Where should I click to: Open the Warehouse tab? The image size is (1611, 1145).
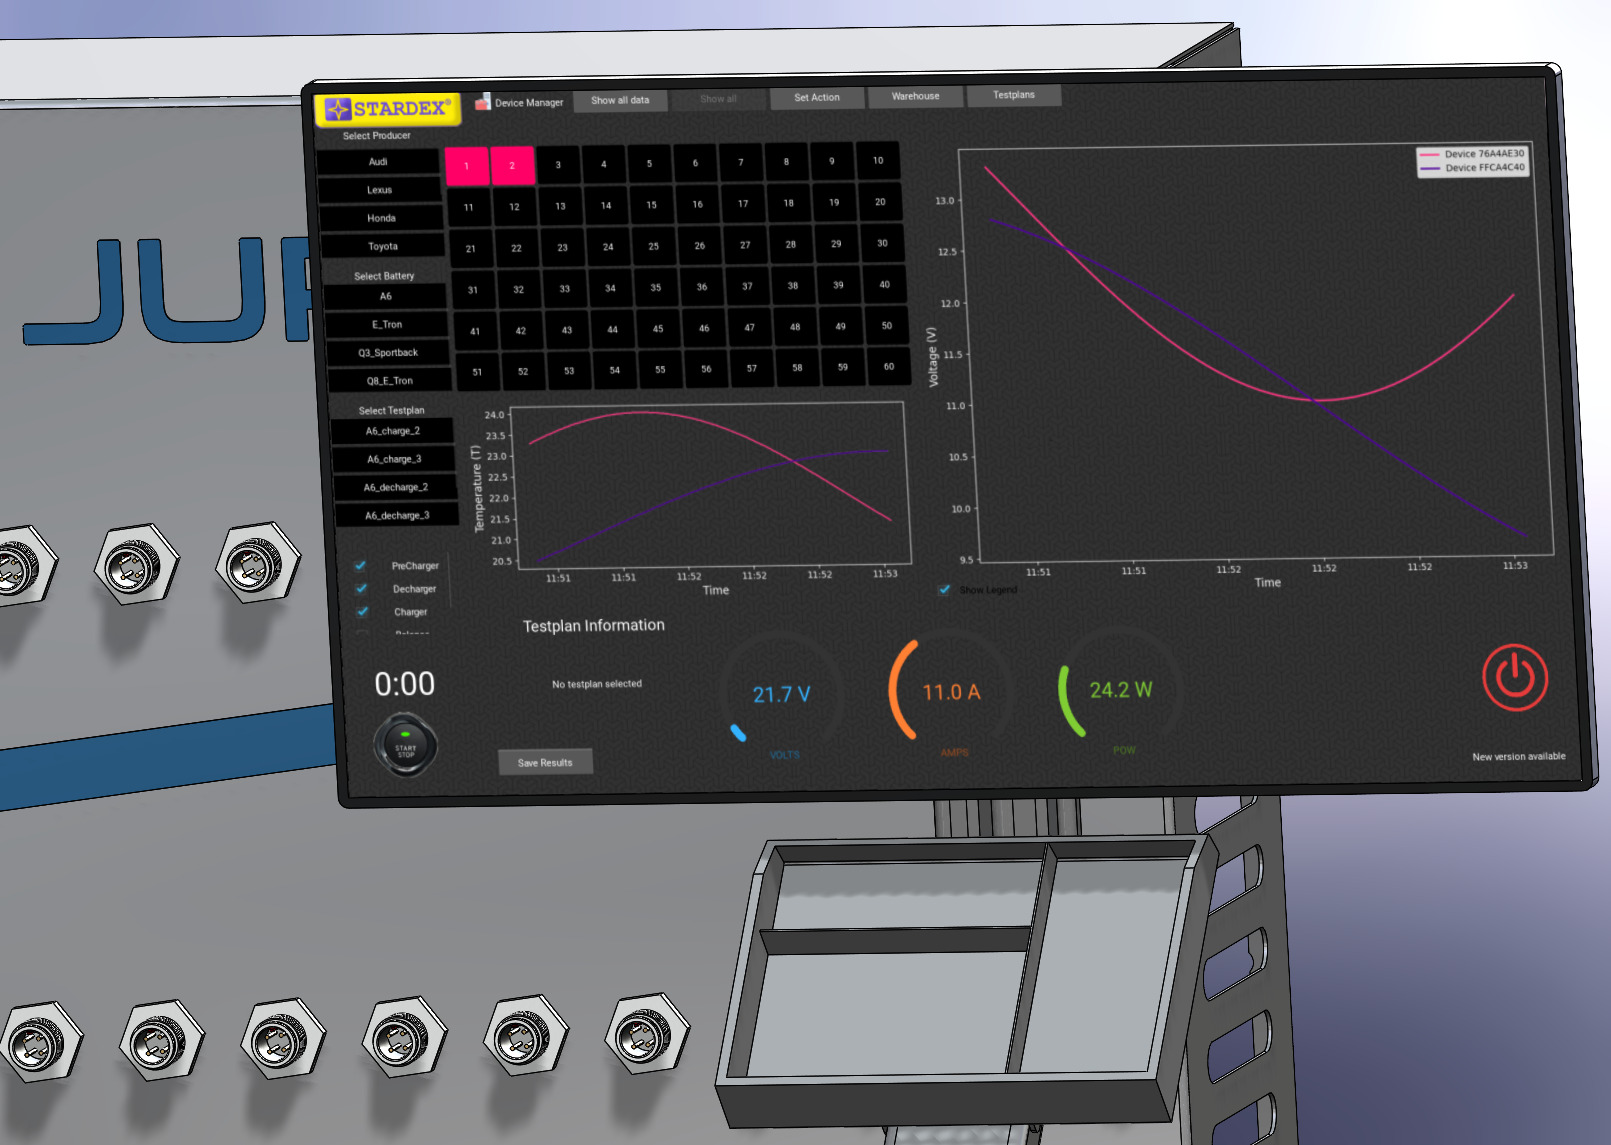(x=915, y=97)
